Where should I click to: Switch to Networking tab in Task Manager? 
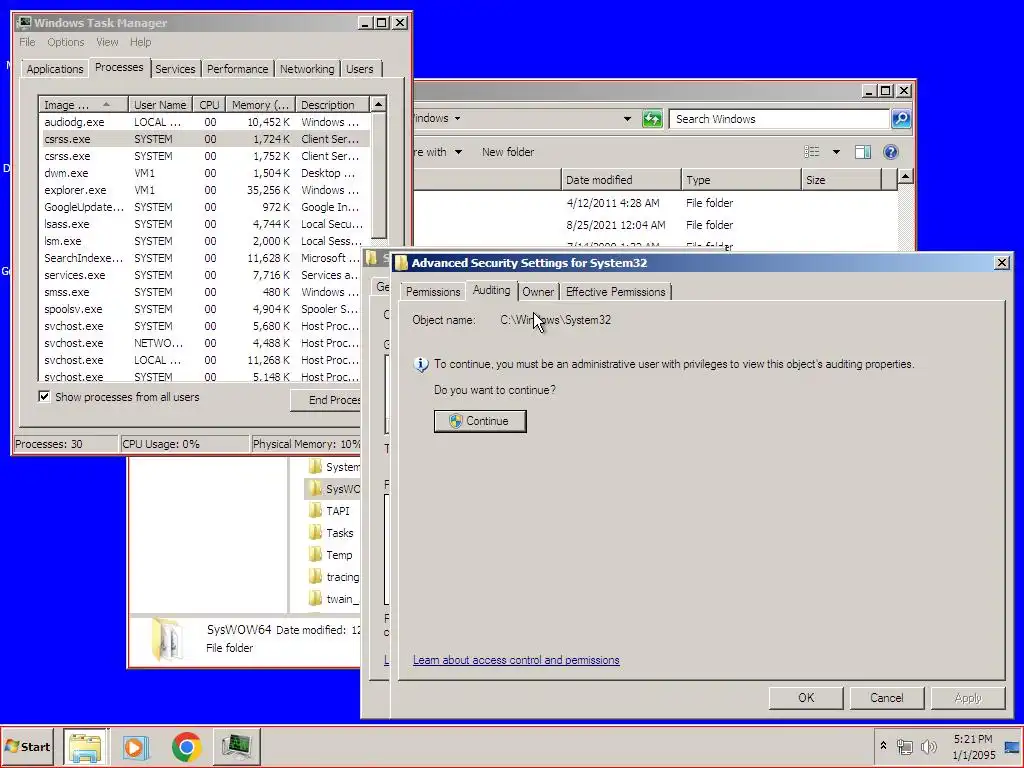pyautogui.click(x=307, y=69)
